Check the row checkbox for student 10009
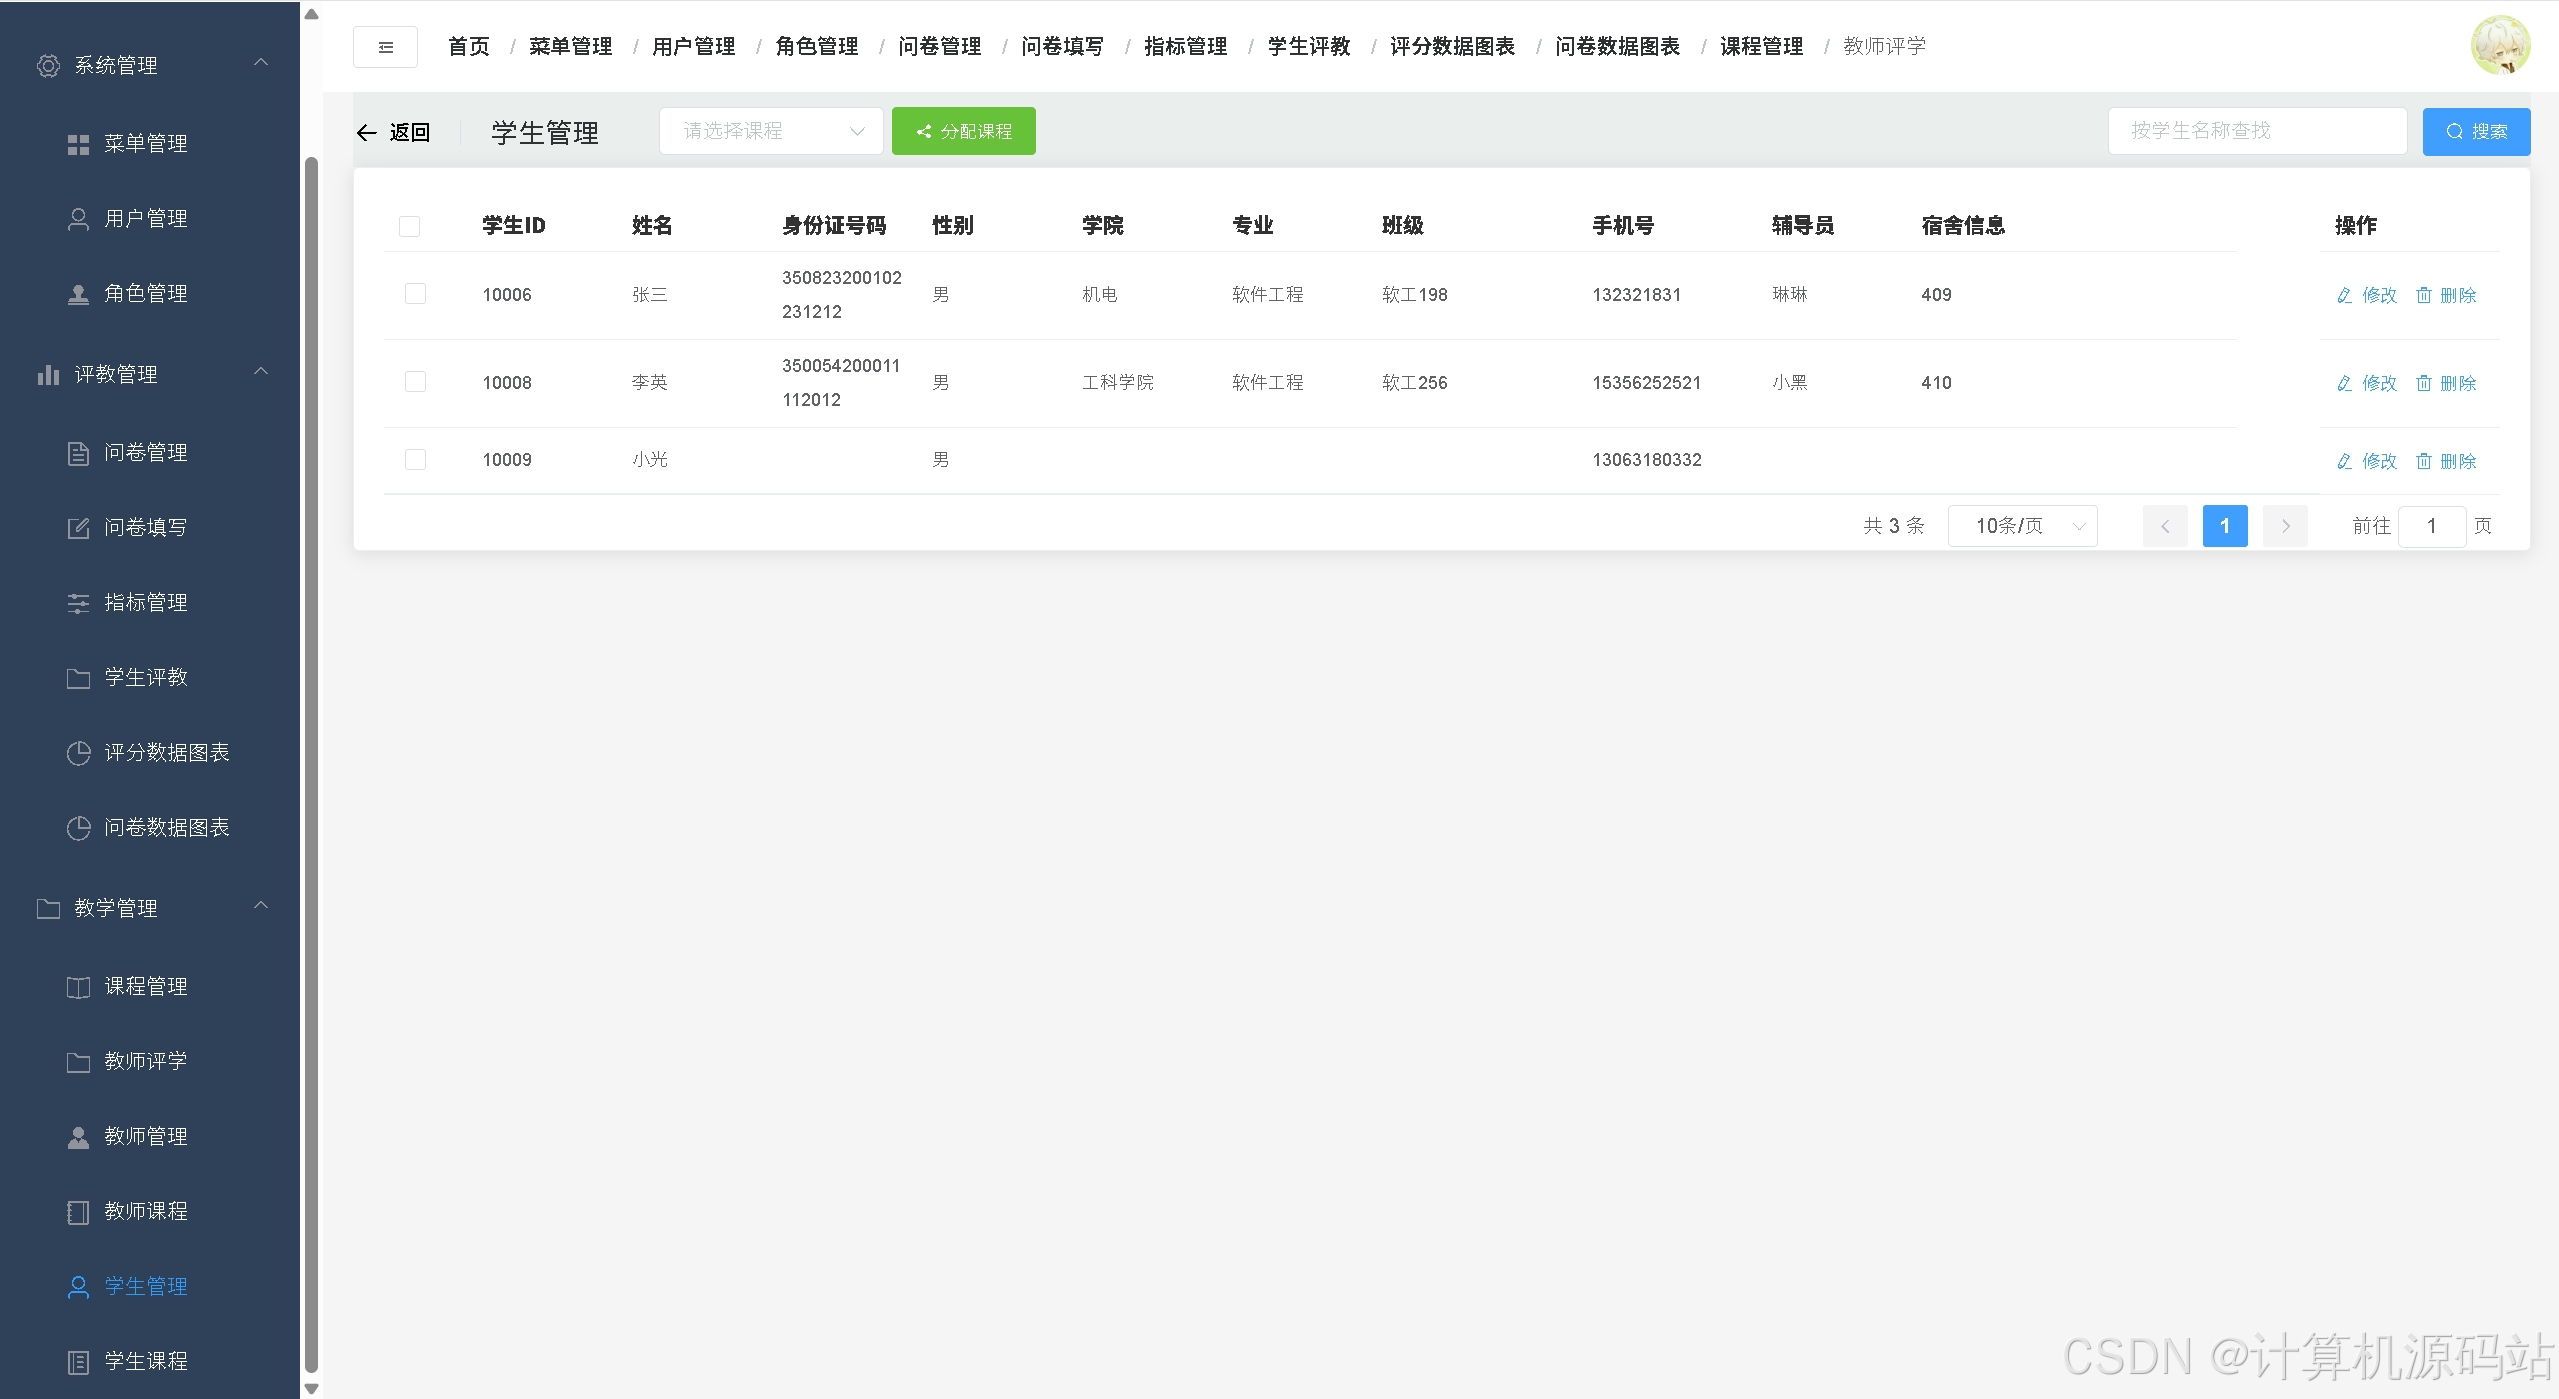The width and height of the screenshot is (2559, 1399). 415,460
